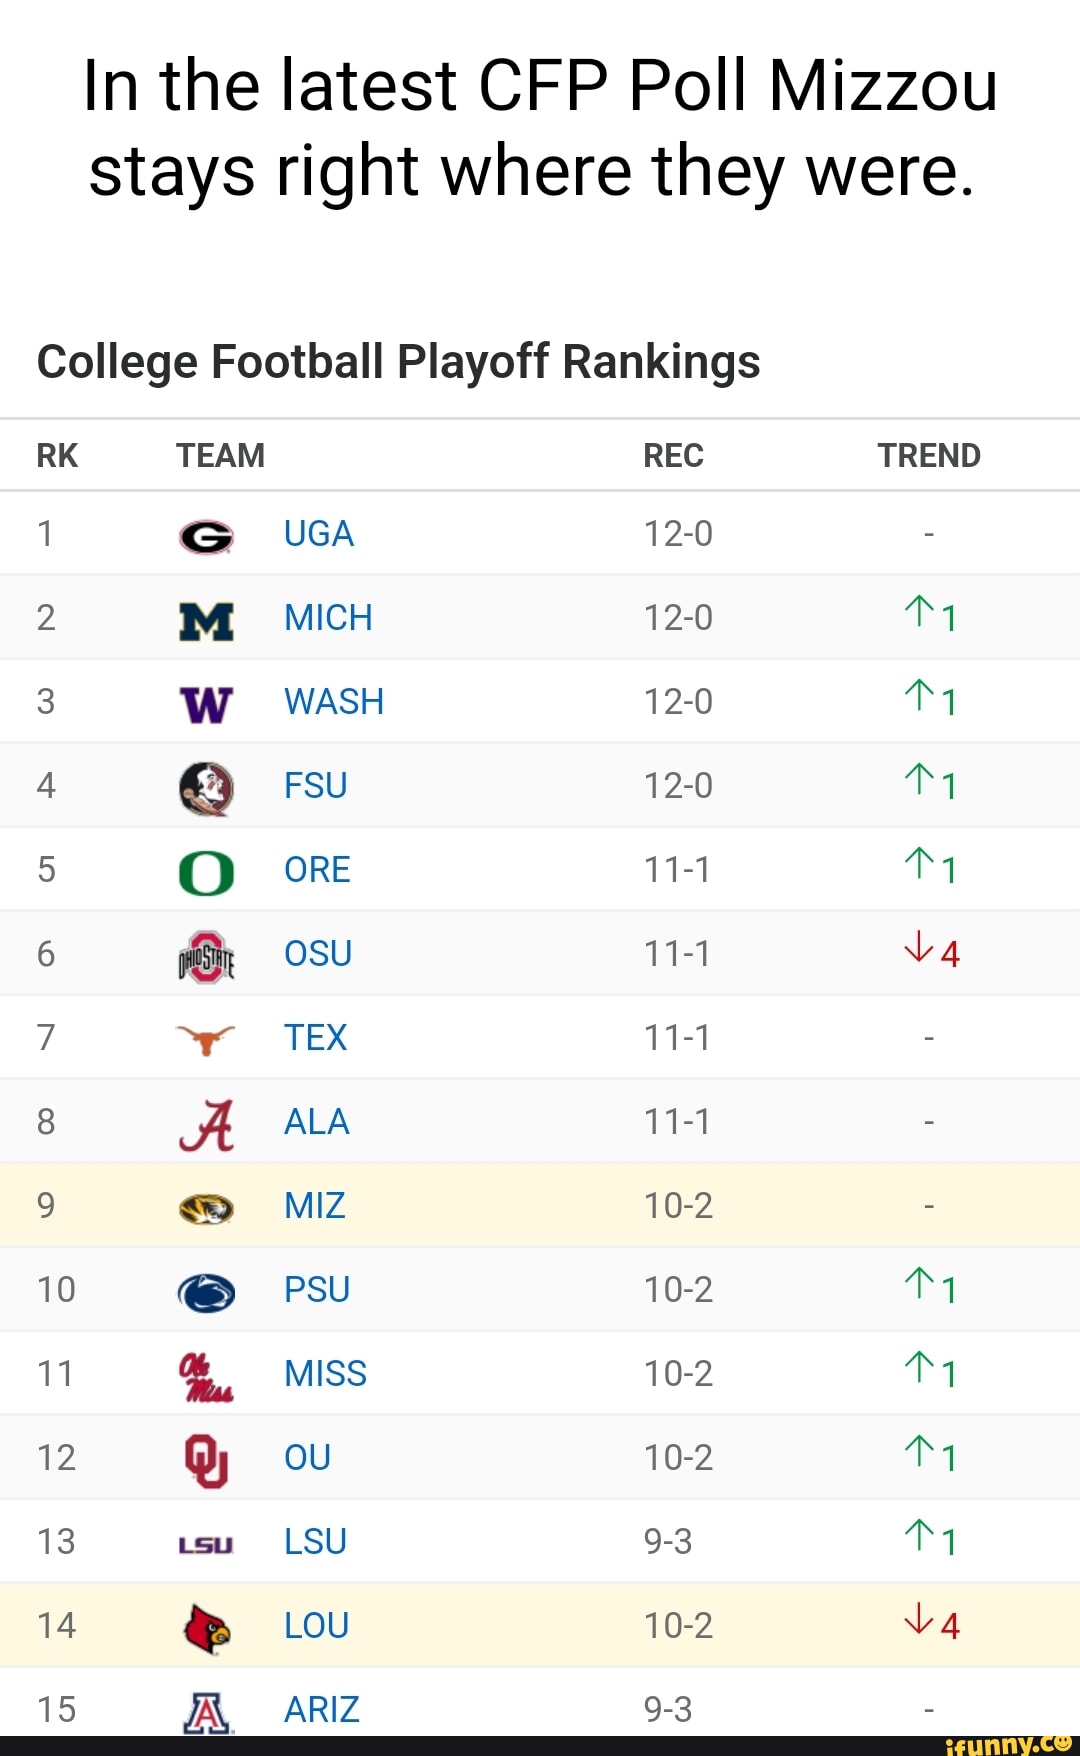Click the Washington Huskies W logo

[x=206, y=700]
